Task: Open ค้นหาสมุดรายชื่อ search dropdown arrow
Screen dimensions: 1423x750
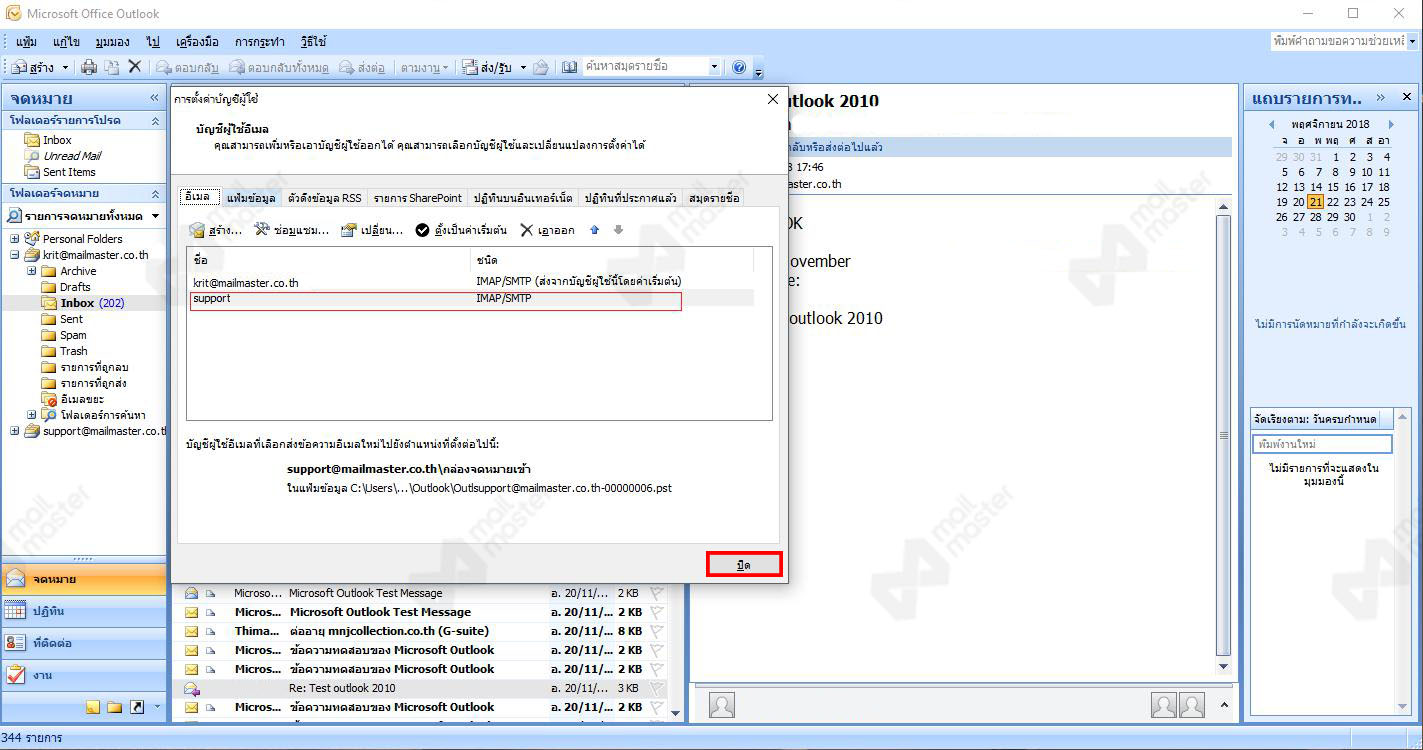Action: tap(714, 67)
